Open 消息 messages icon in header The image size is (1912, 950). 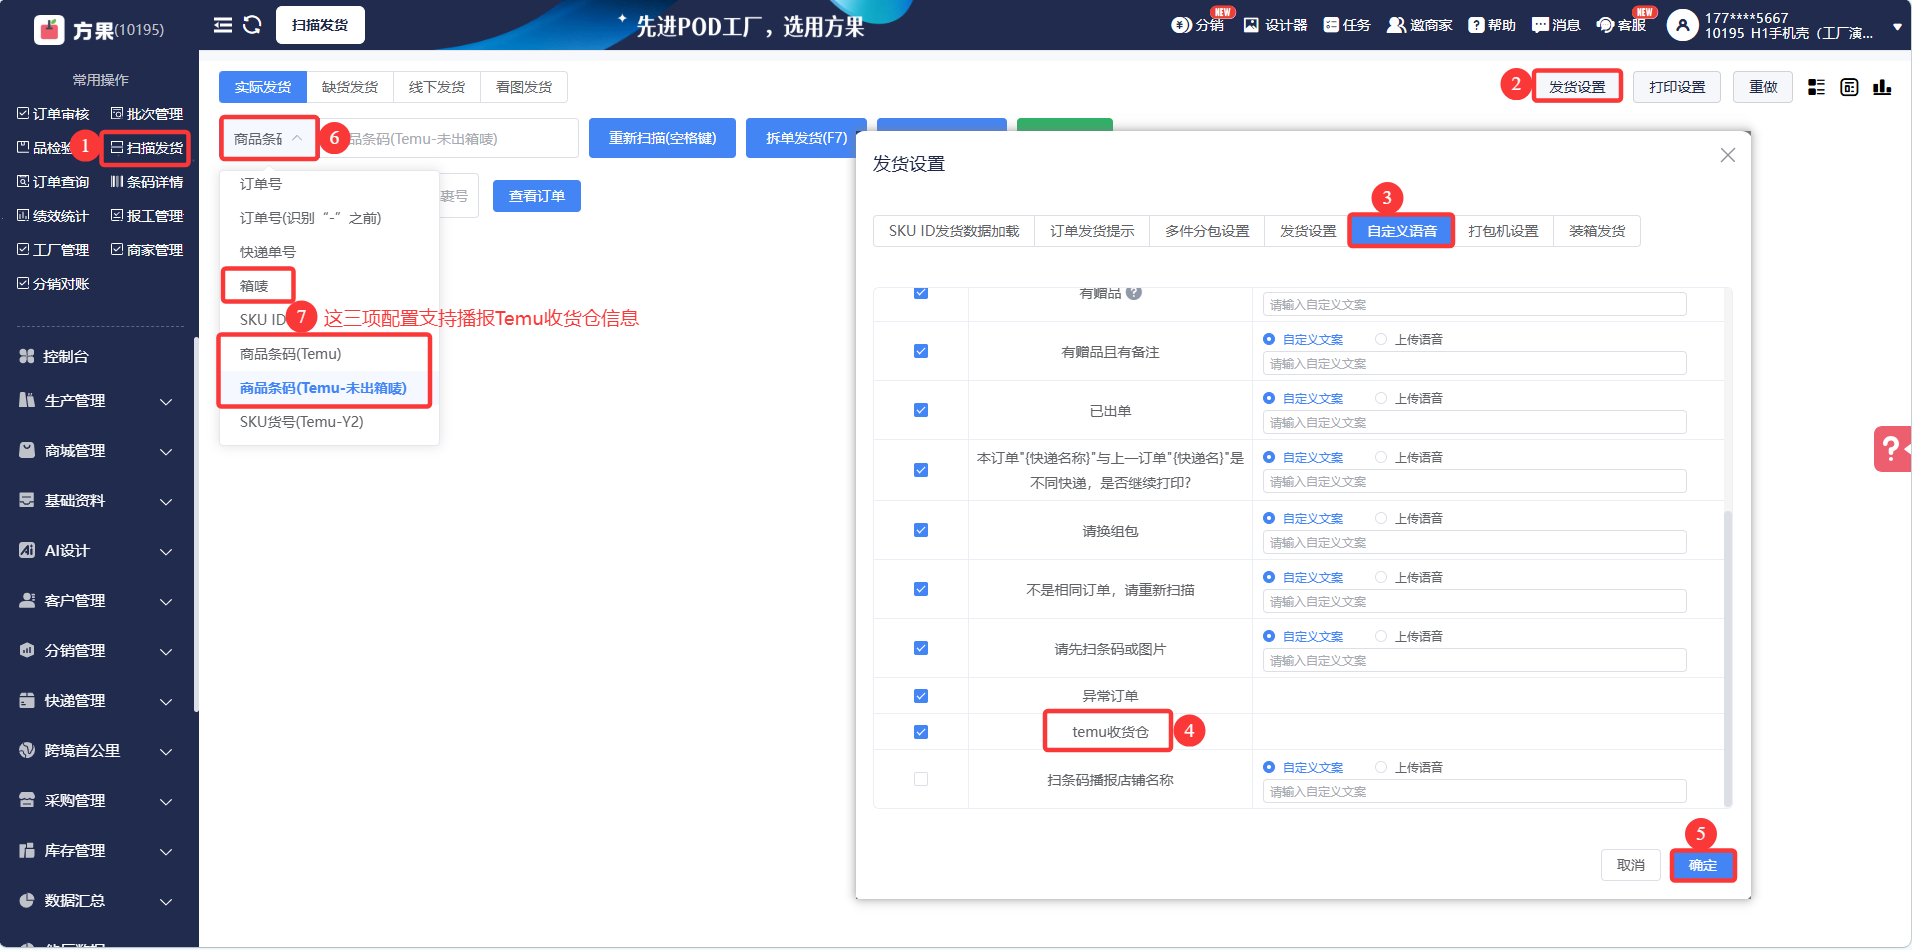point(1540,25)
